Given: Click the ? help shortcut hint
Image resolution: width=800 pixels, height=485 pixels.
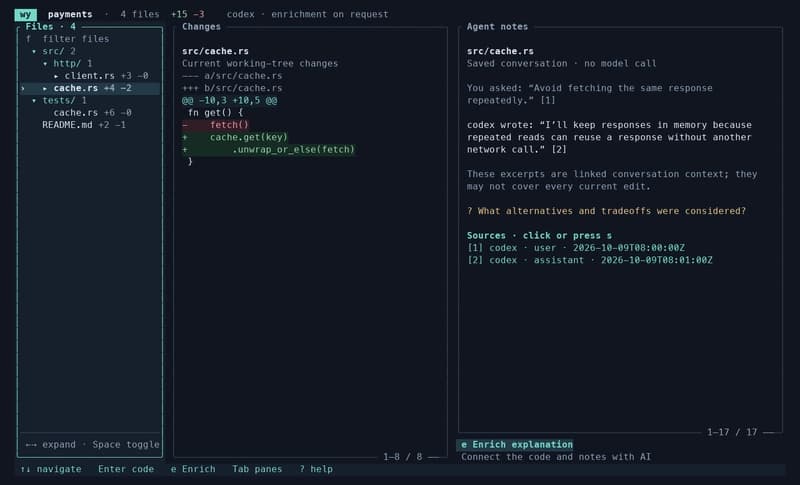Looking at the screenshot, I should tap(316, 469).
